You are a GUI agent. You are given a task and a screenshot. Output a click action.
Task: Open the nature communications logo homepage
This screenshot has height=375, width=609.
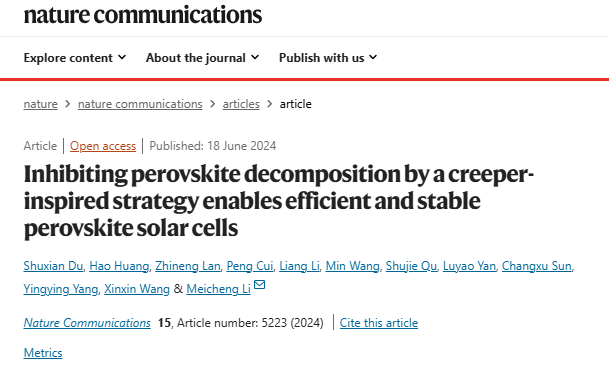(143, 15)
